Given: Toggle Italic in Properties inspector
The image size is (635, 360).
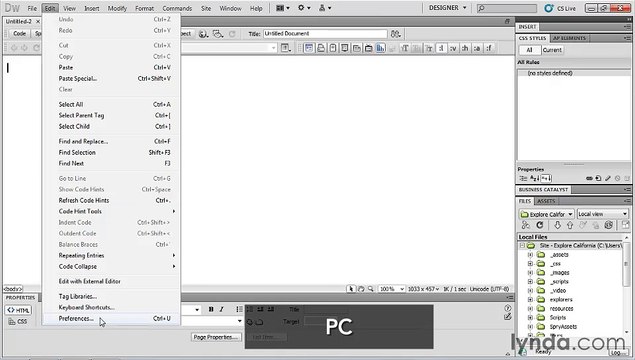Looking at the screenshot, I should pyautogui.click(x=222, y=309).
